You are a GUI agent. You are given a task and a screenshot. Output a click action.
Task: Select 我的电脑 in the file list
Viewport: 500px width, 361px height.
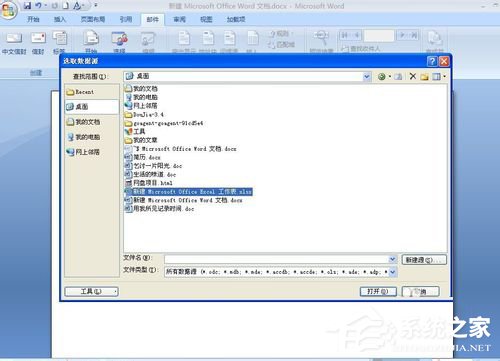click(x=141, y=97)
